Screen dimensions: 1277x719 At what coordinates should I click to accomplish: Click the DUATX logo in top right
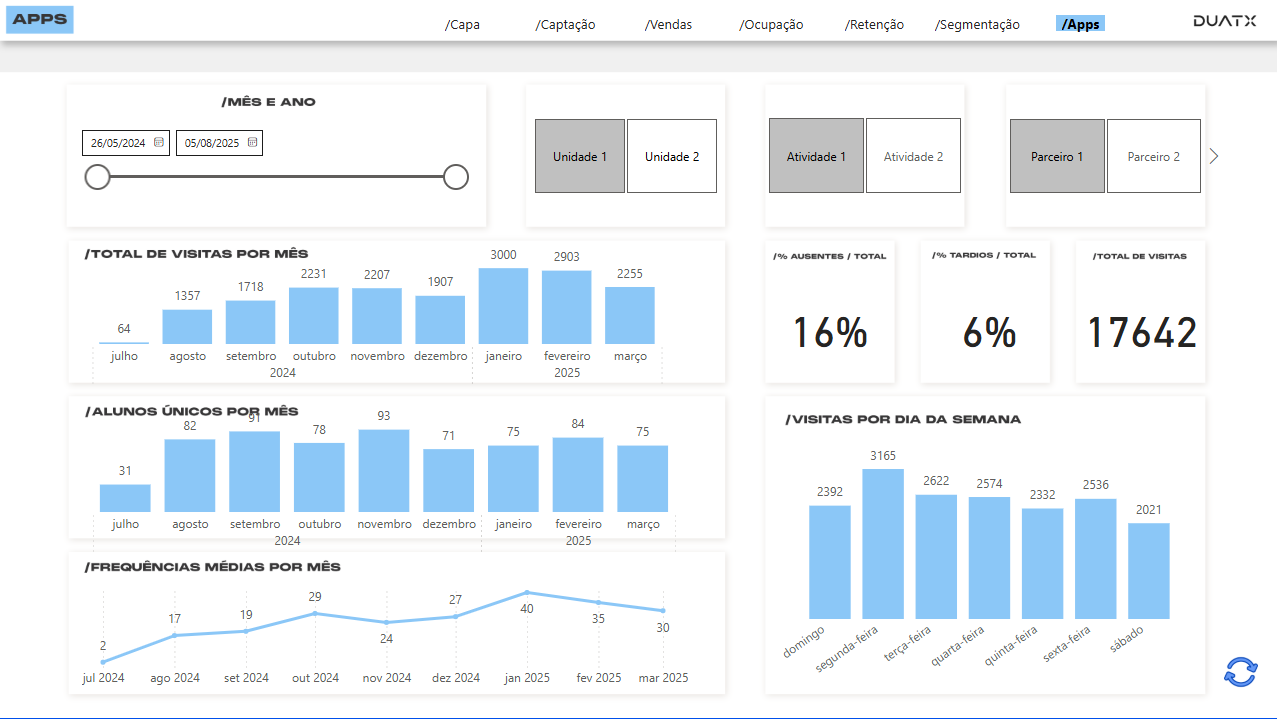[x=1222, y=18]
